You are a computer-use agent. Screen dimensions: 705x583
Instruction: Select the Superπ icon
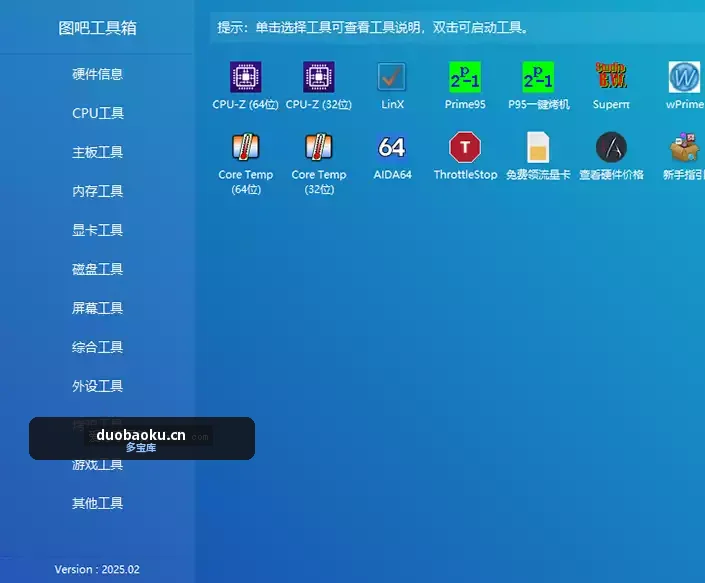click(611, 76)
